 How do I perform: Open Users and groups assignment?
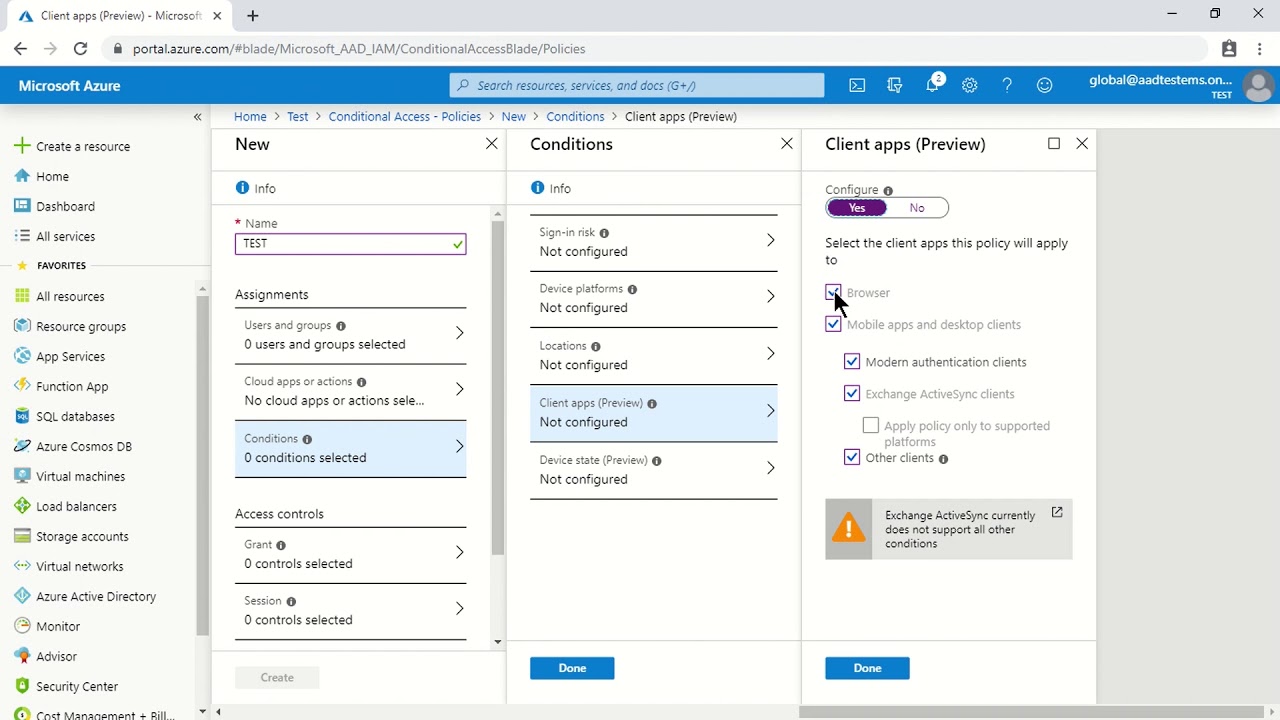350,335
